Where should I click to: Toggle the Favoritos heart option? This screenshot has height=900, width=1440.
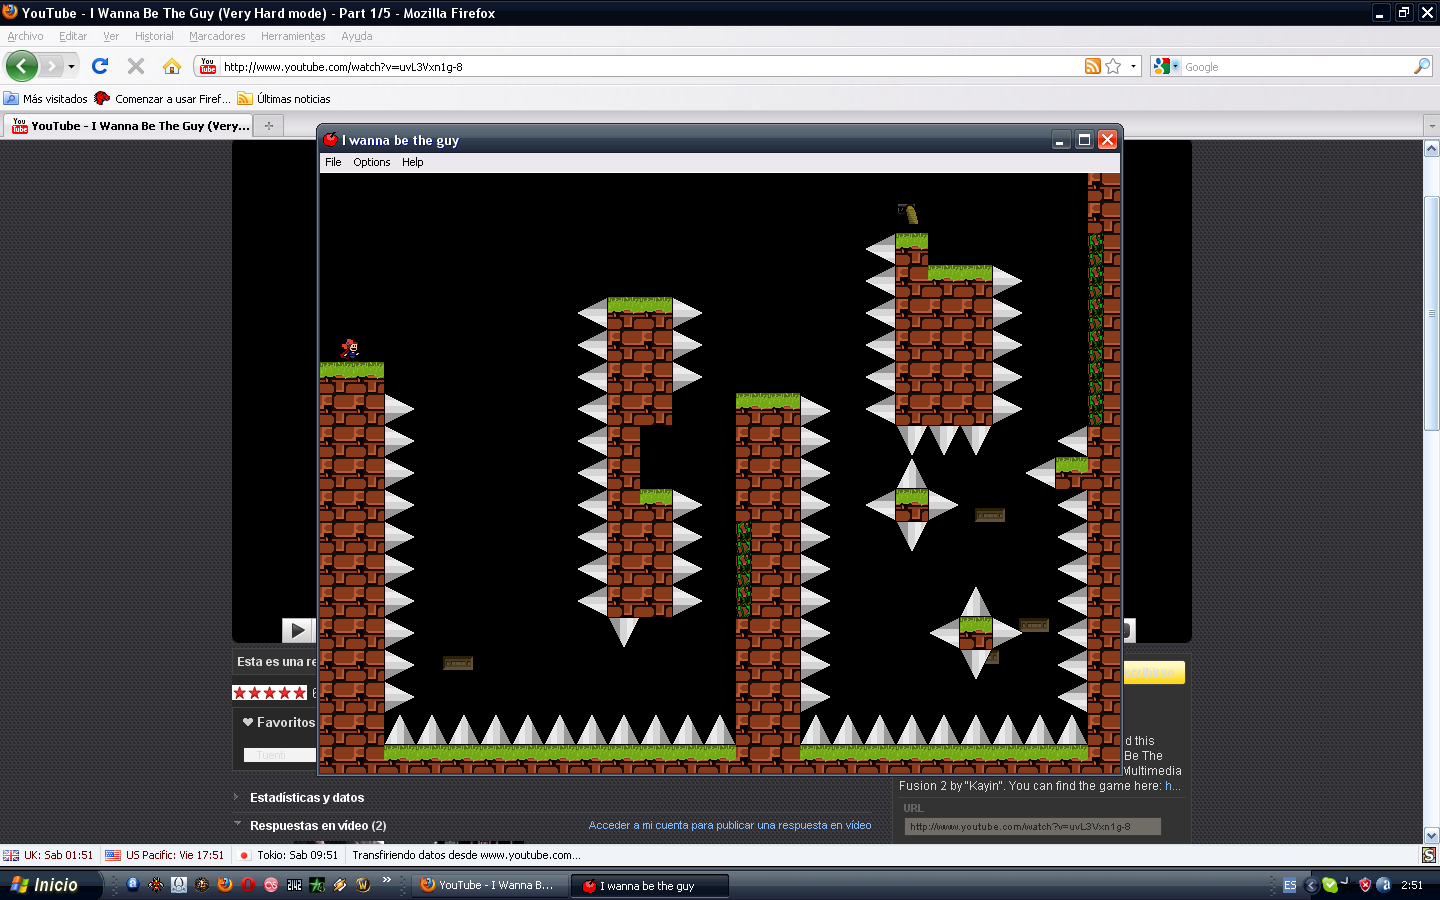click(x=278, y=722)
